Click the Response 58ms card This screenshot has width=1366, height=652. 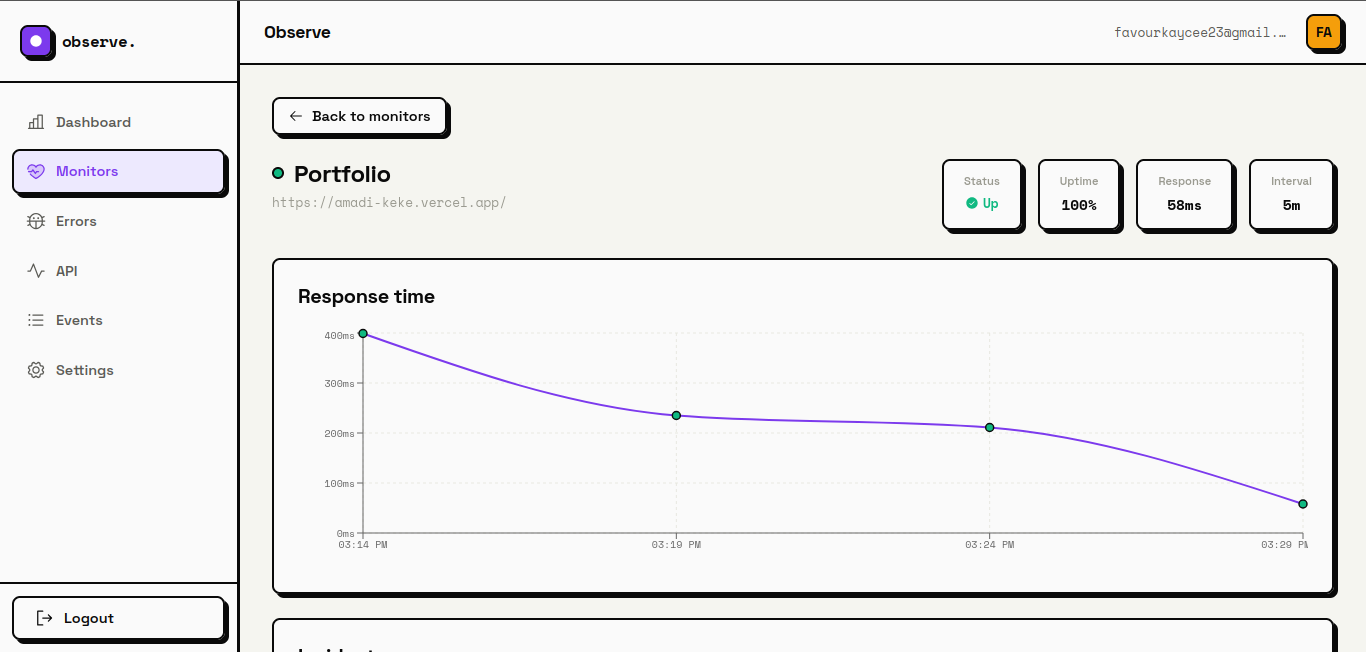pos(1184,194)
